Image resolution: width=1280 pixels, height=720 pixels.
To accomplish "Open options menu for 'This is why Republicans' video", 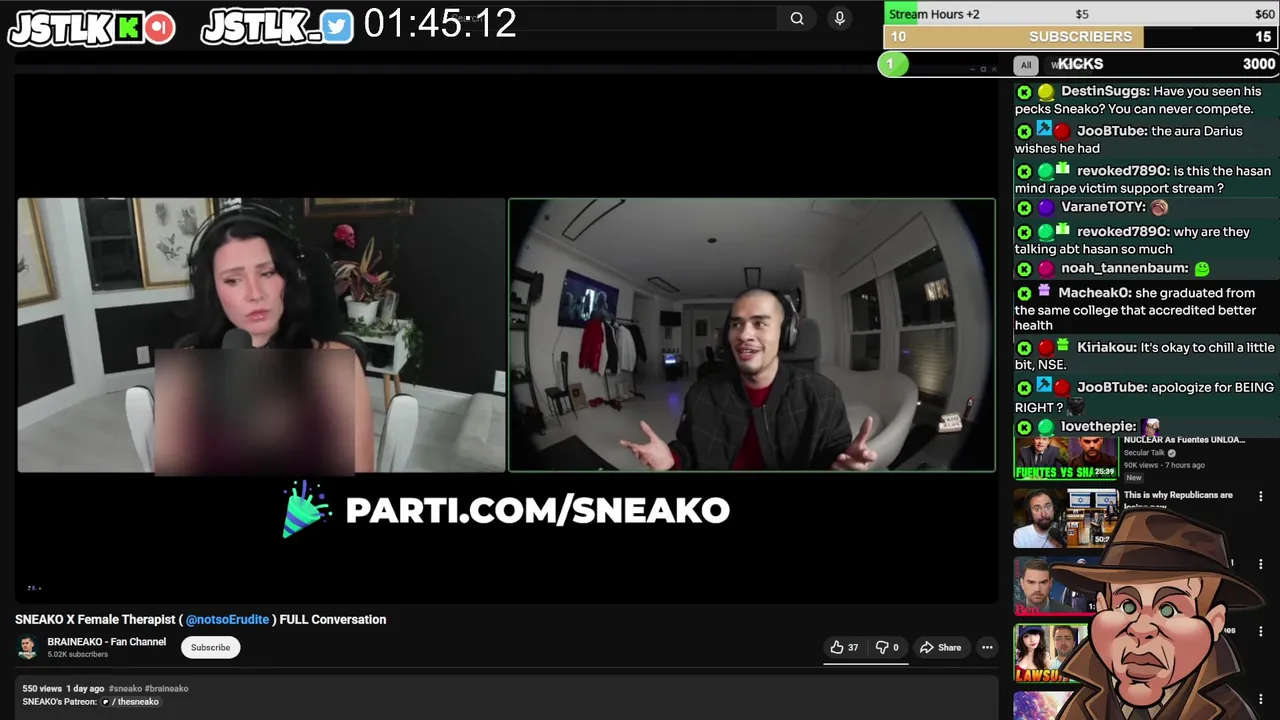I will 1260,497.
